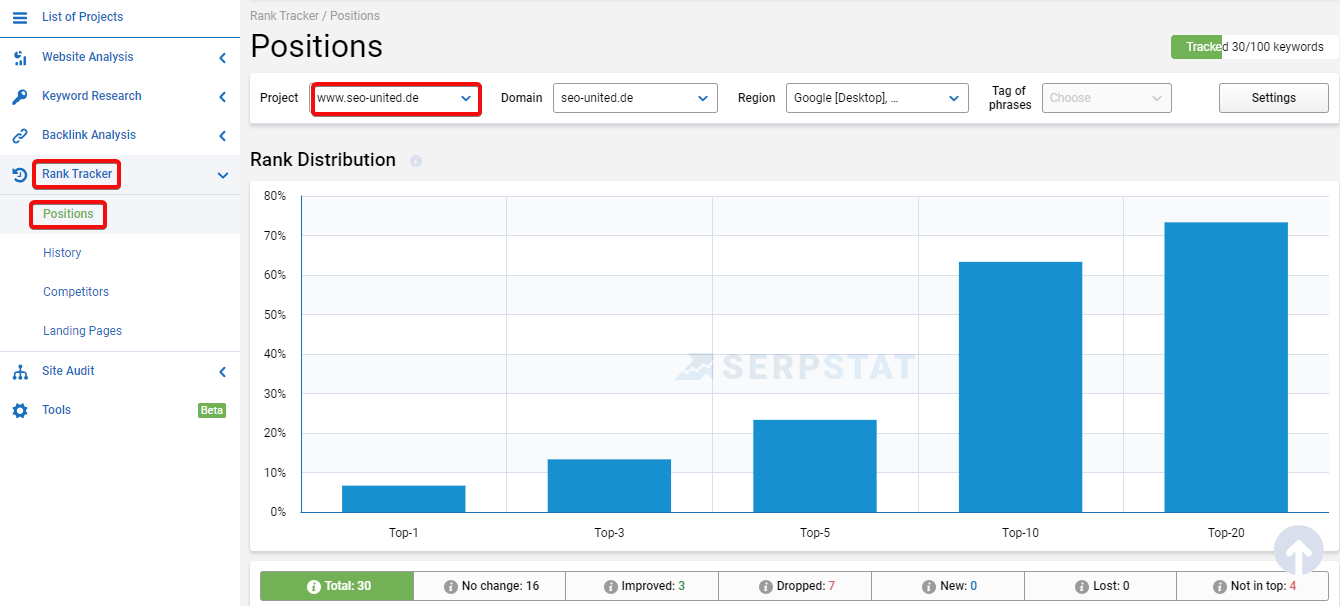Click the Settings button

1274,98
